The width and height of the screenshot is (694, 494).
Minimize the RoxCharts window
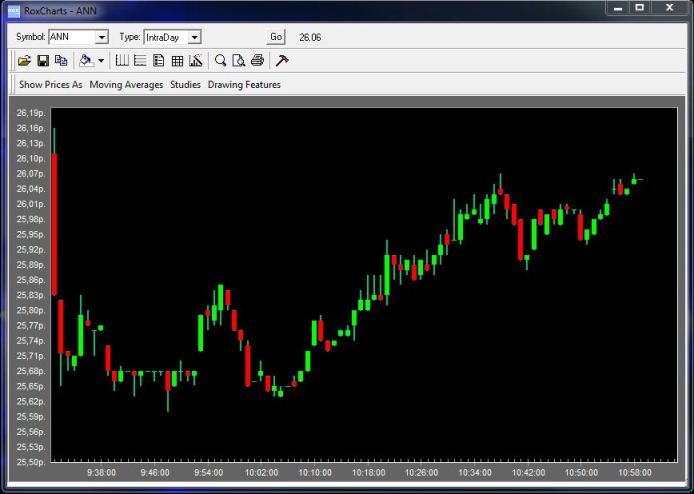tap(618, 8)
